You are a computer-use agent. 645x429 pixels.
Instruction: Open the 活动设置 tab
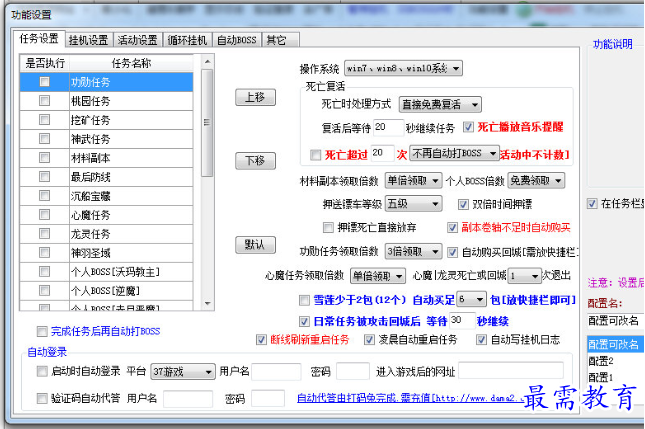pyautogui.click(x=137, y=40)
